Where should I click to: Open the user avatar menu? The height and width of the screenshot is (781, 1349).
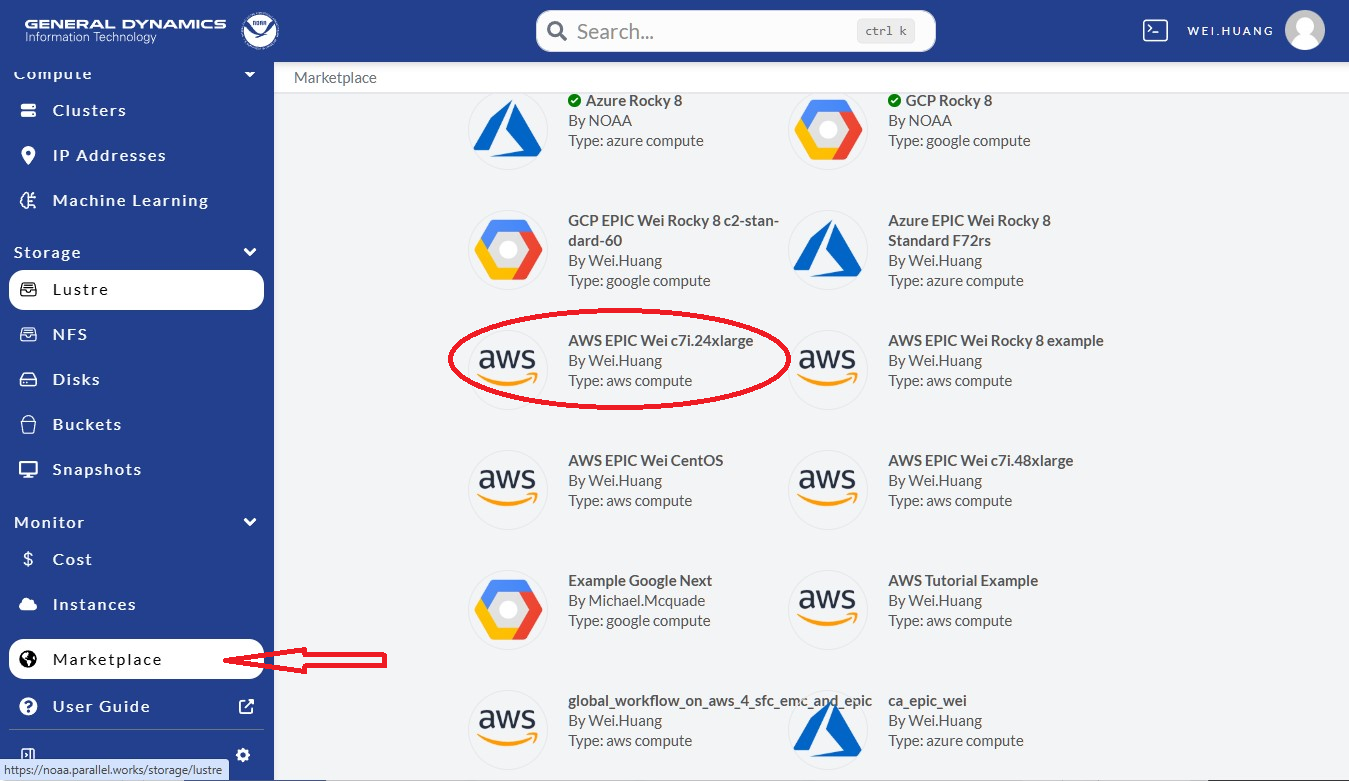tap(1305, 30)
